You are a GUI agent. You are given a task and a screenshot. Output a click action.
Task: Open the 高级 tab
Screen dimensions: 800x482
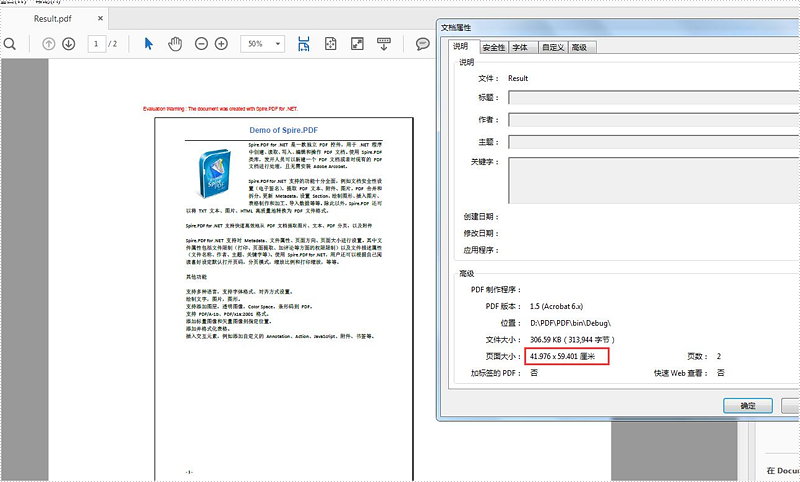(x=580, y=47)
